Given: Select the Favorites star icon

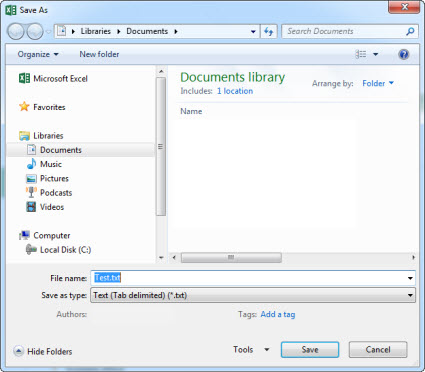Looking at the screenshot, I should click(24, 107).
